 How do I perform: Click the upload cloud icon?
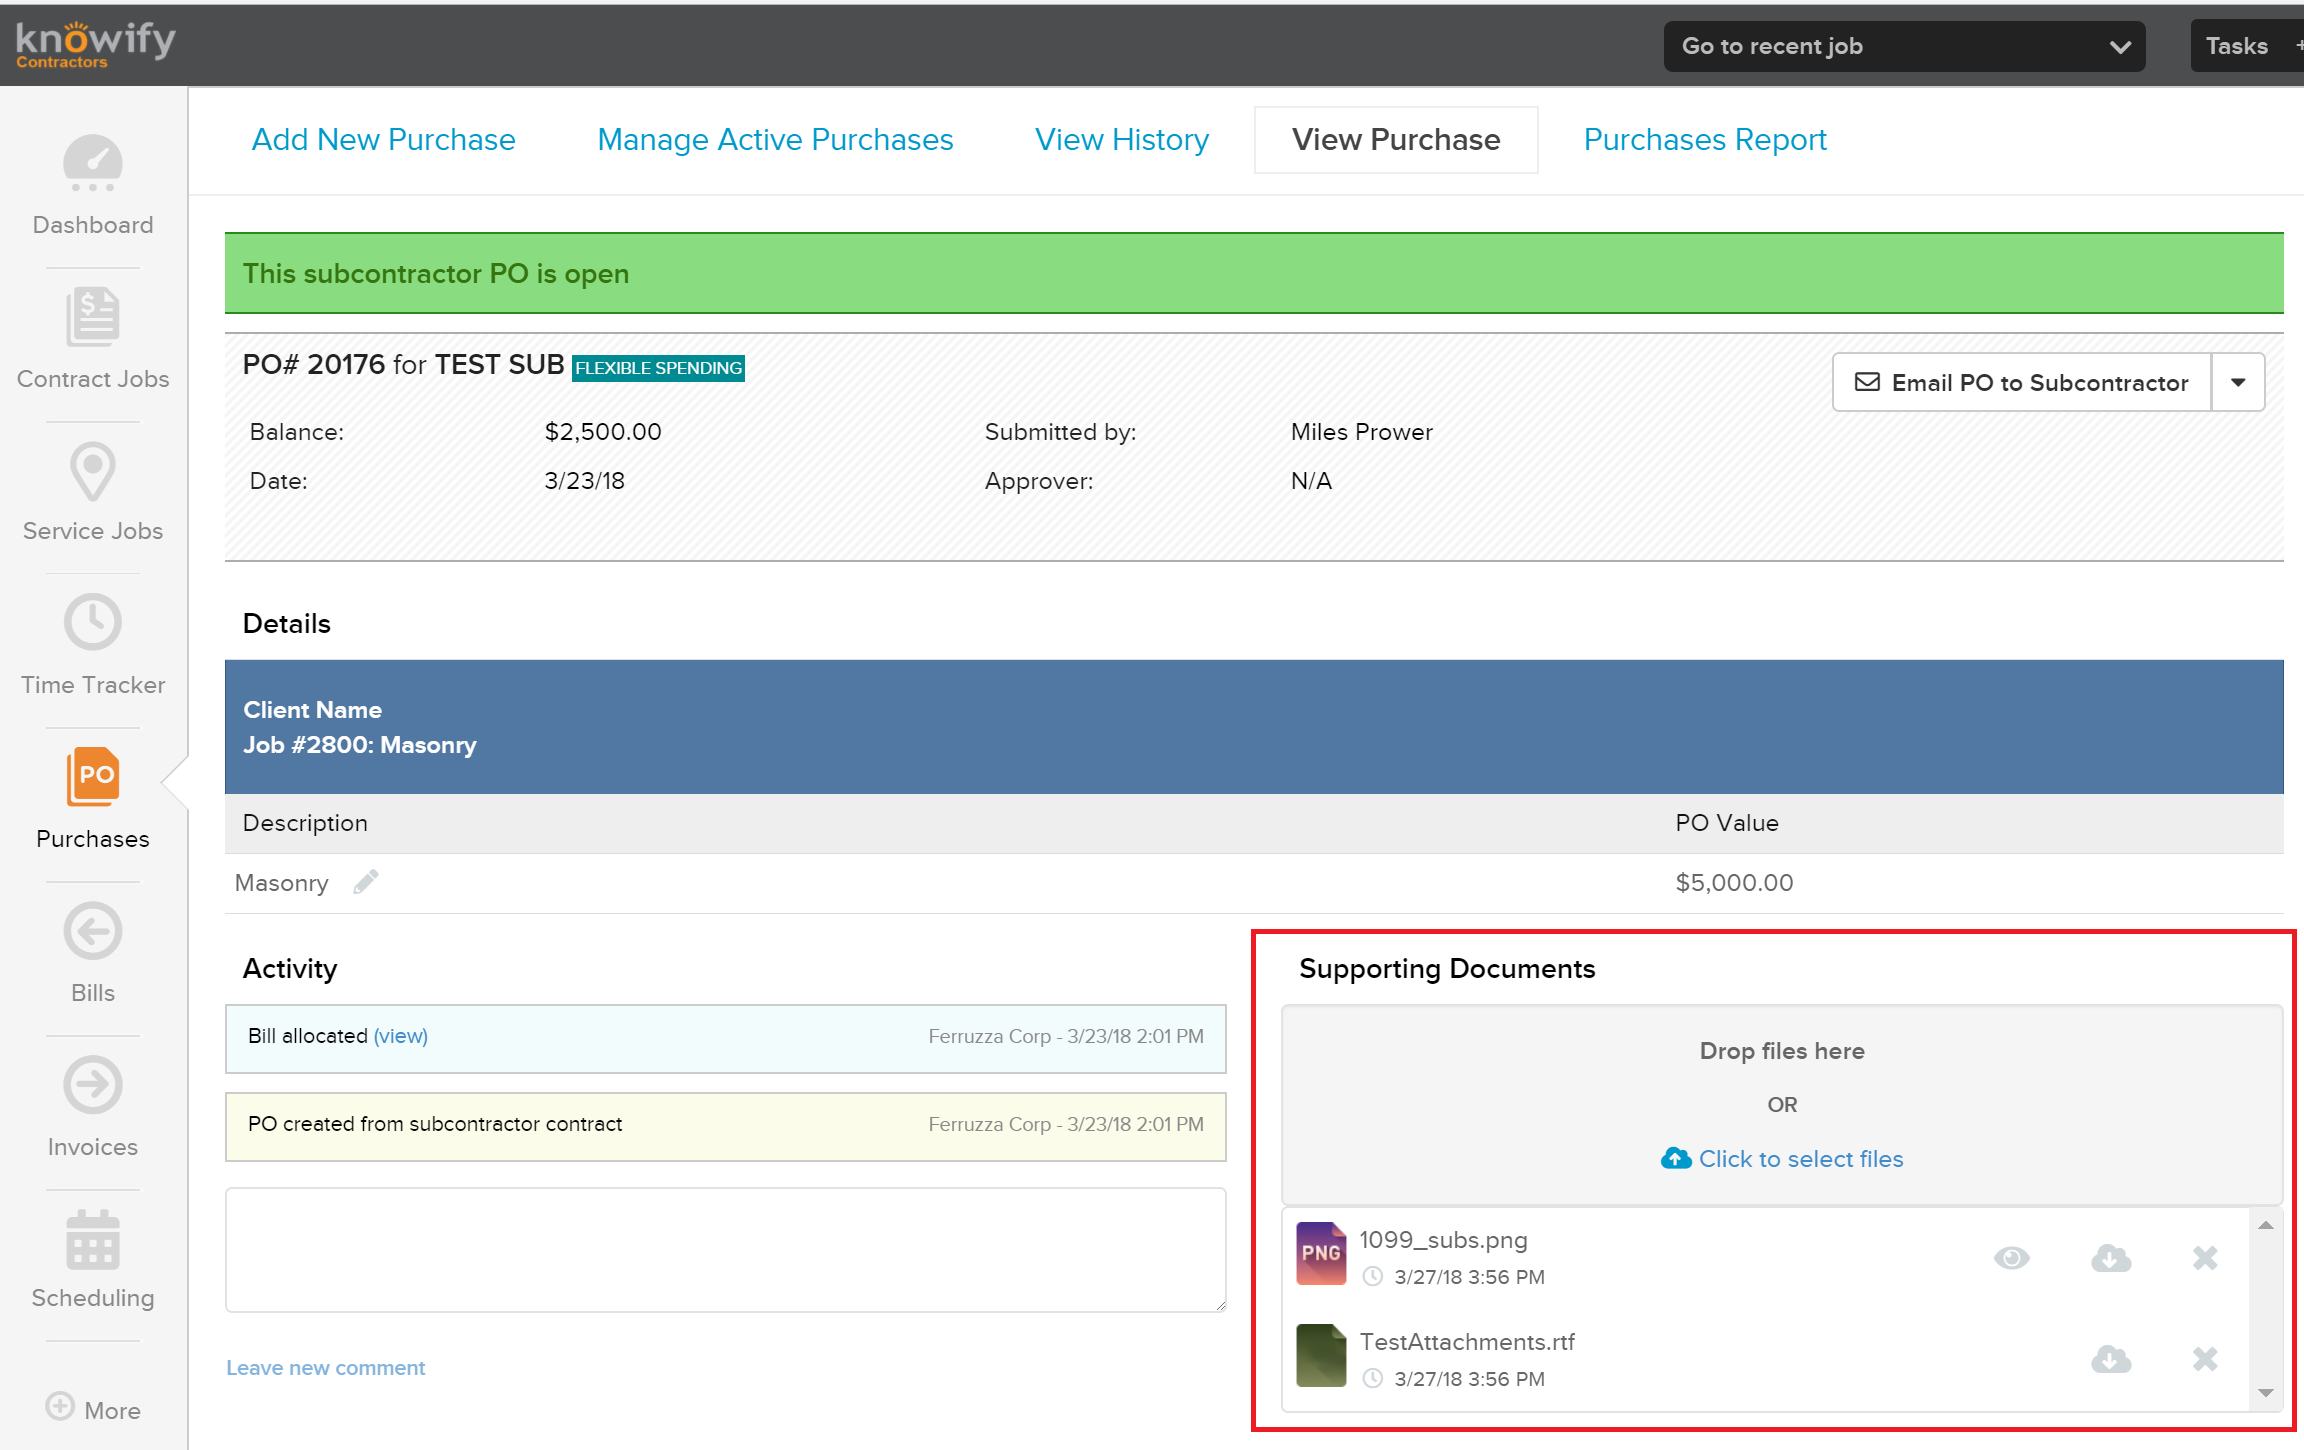[x=1676, y=1158]
